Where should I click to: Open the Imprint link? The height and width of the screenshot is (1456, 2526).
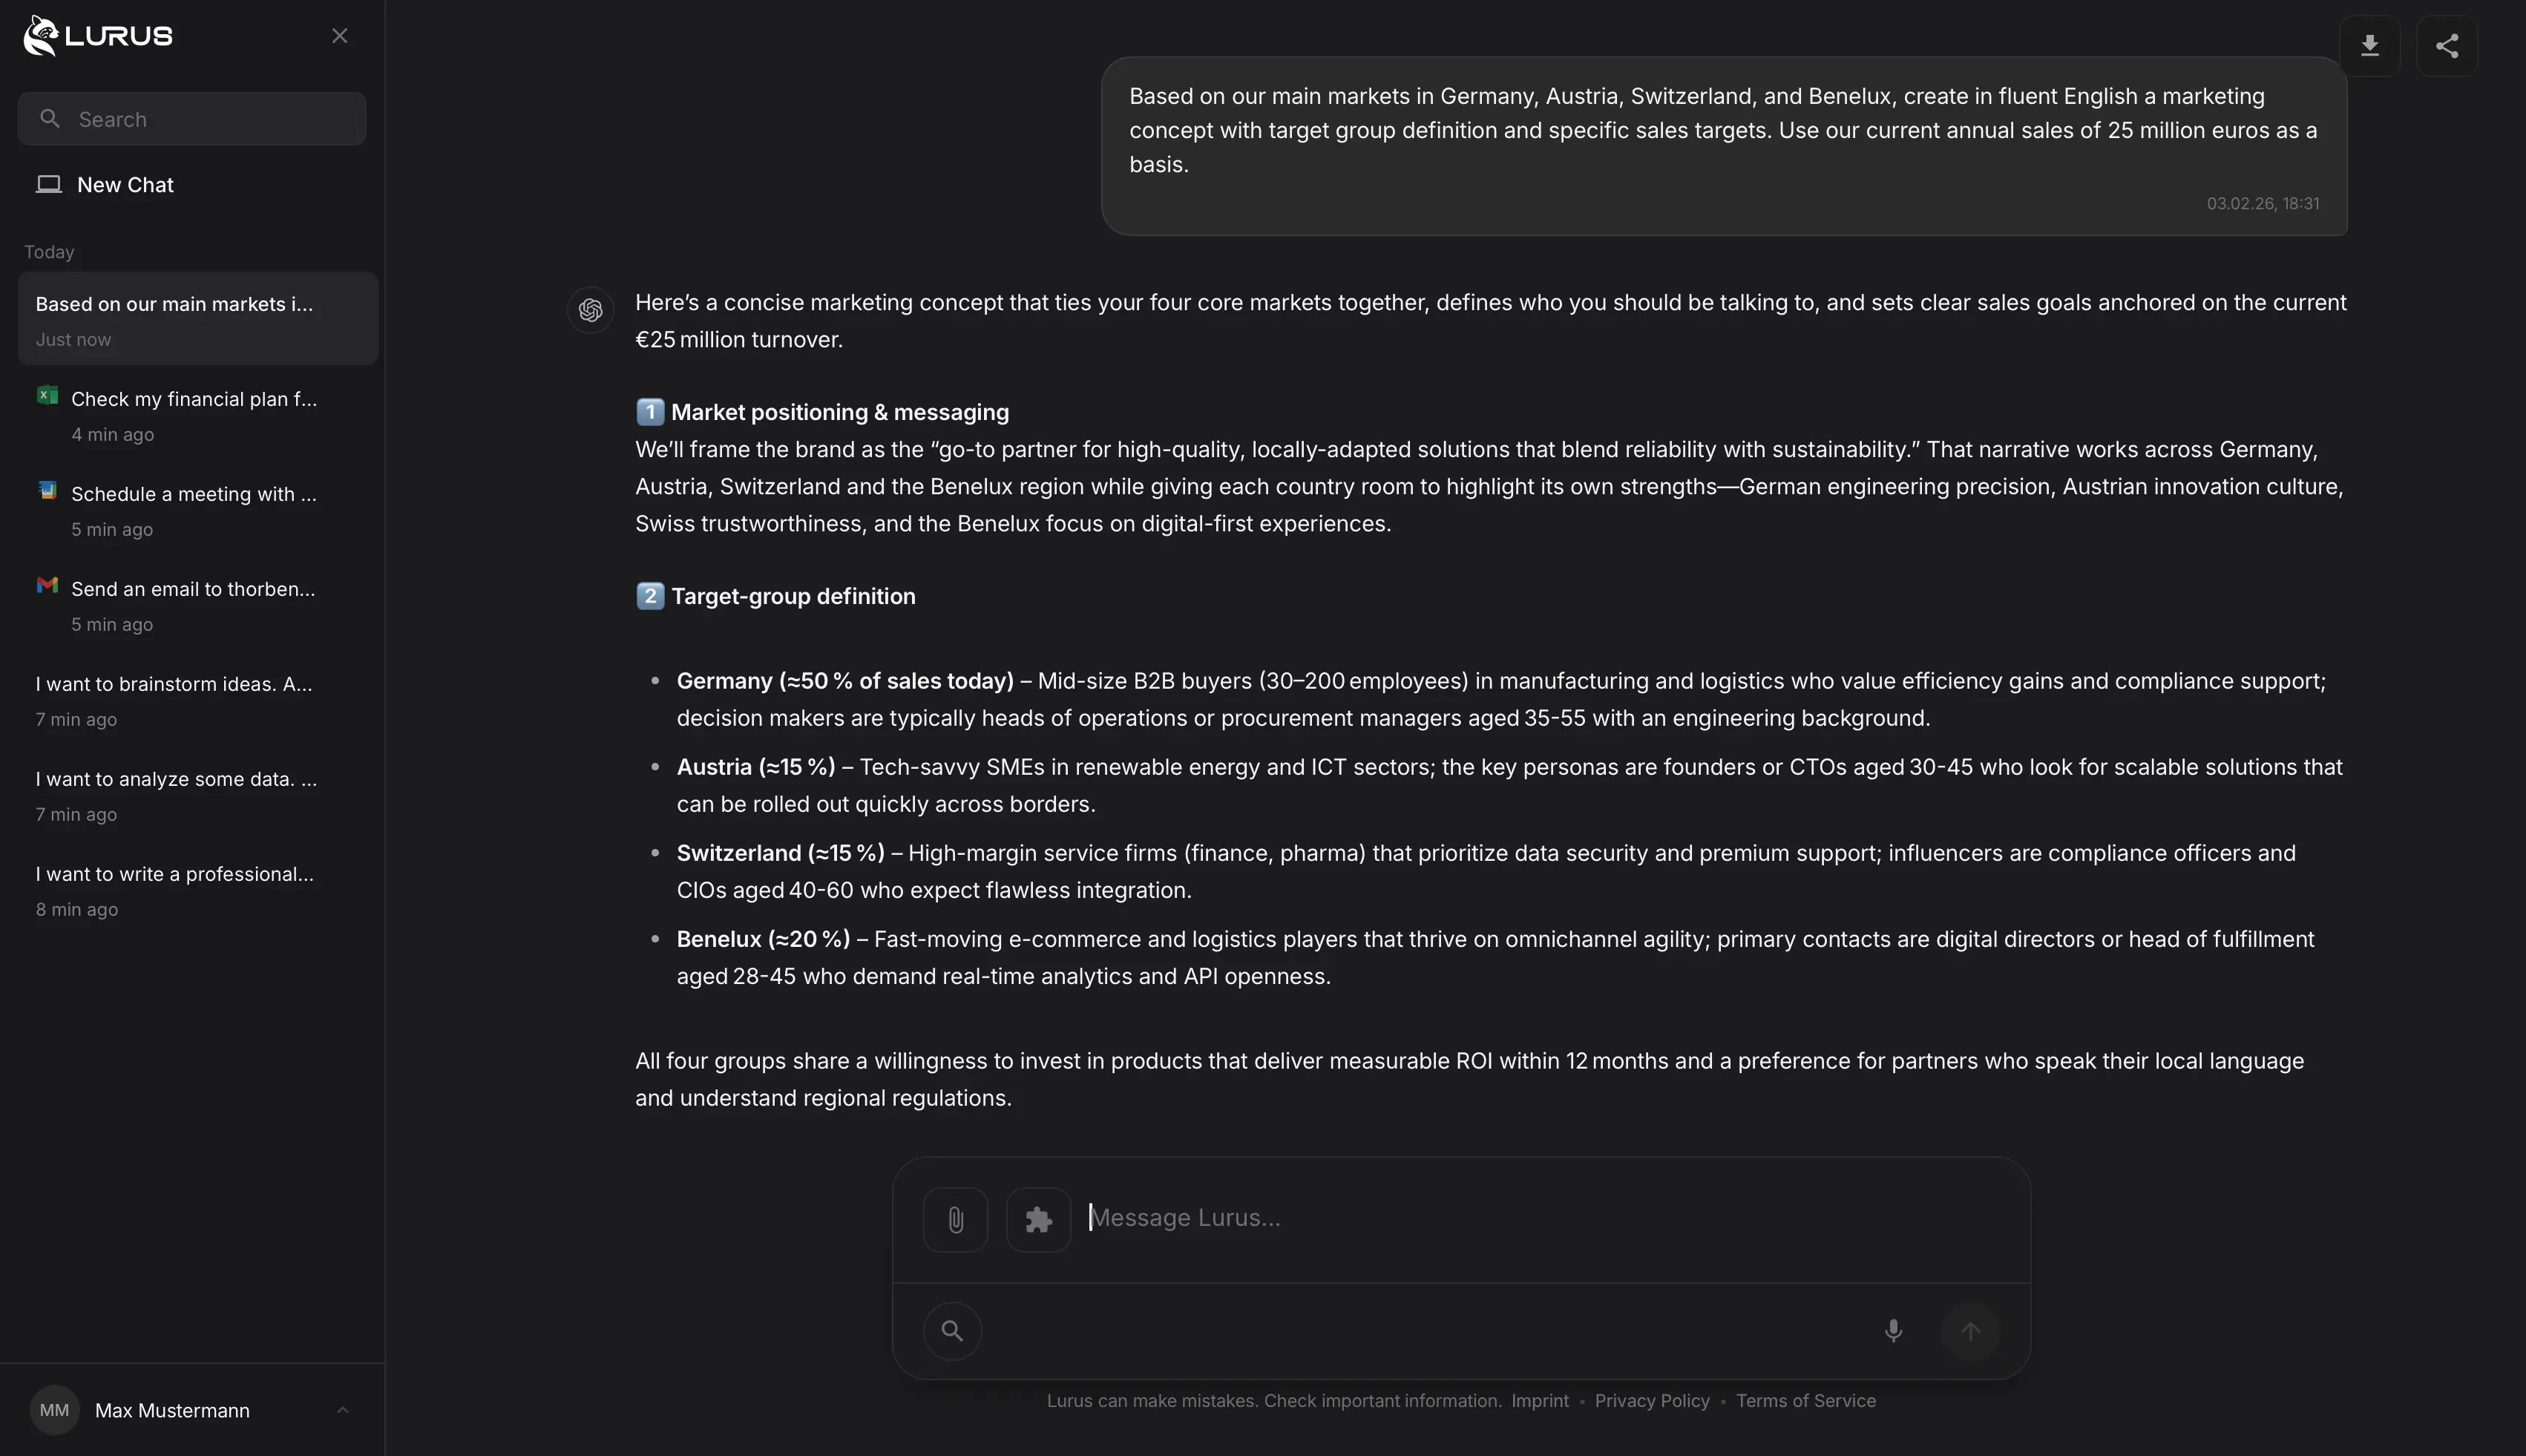click(x=1539, y=1401)
